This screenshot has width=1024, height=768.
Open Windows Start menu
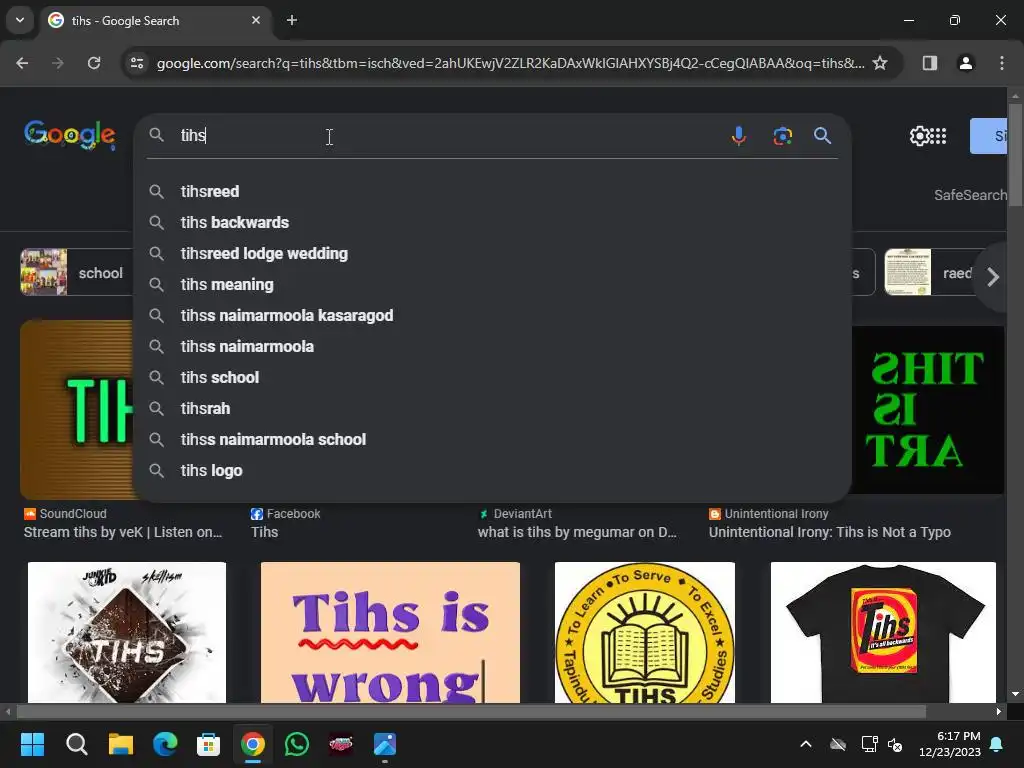[x=32, y=744]
